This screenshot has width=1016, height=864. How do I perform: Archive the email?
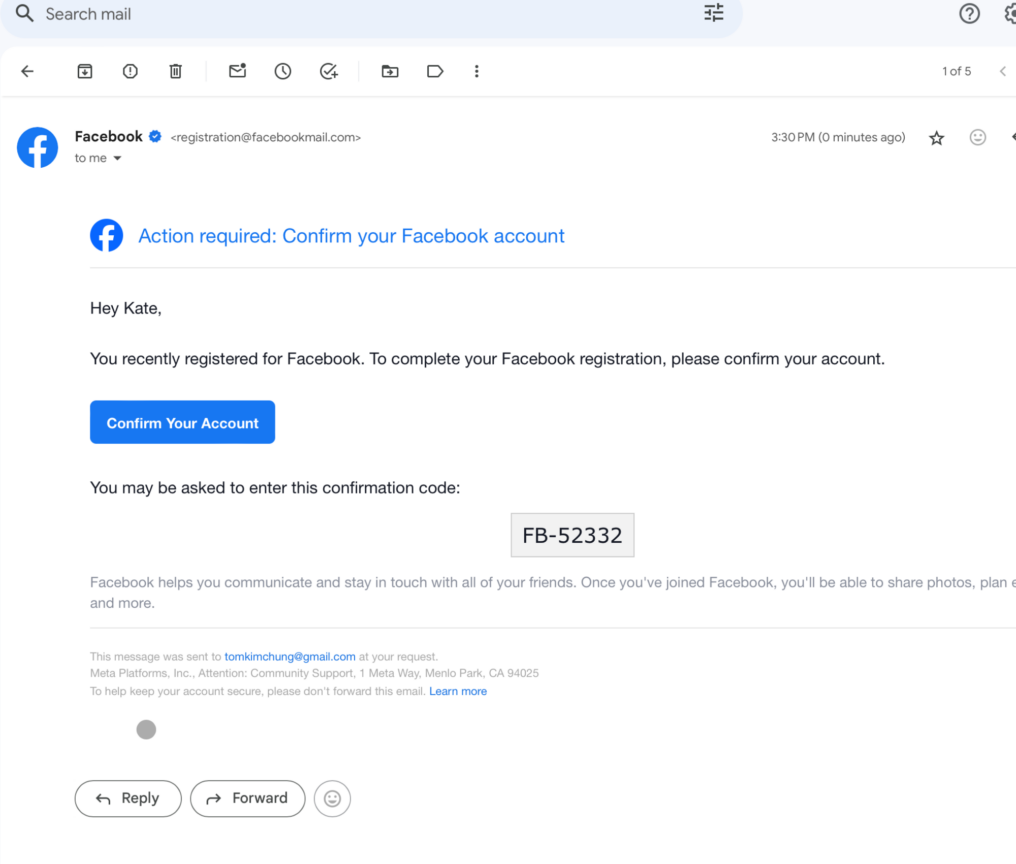click(85, 71)
